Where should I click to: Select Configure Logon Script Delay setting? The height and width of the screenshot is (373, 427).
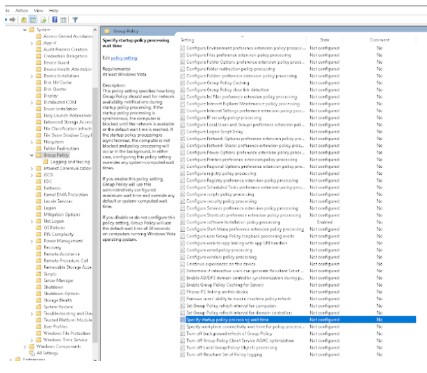pyautogui.click(x=215, y=132)
